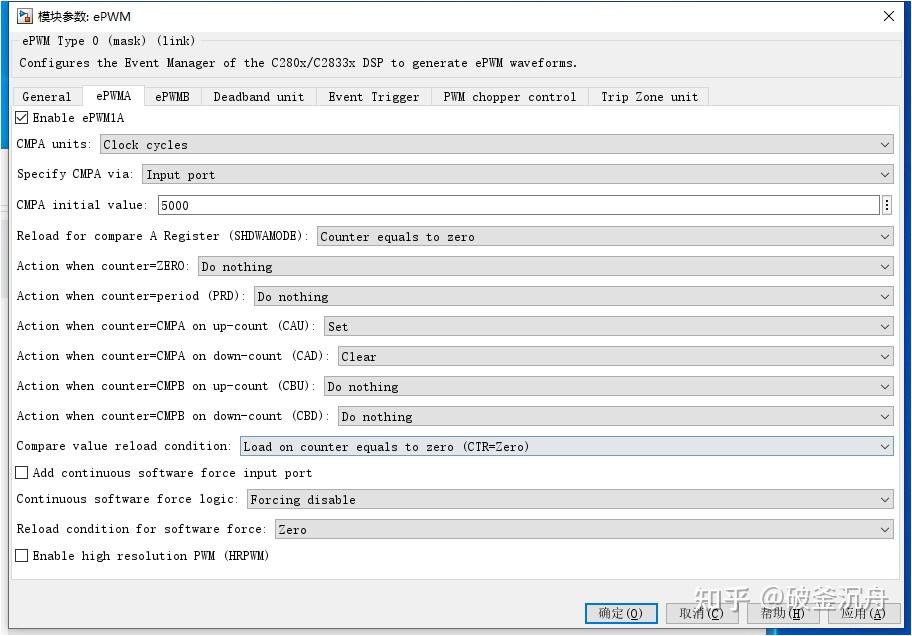
Task: Click the 帮助 (Help) button
Action: point(783,613)
